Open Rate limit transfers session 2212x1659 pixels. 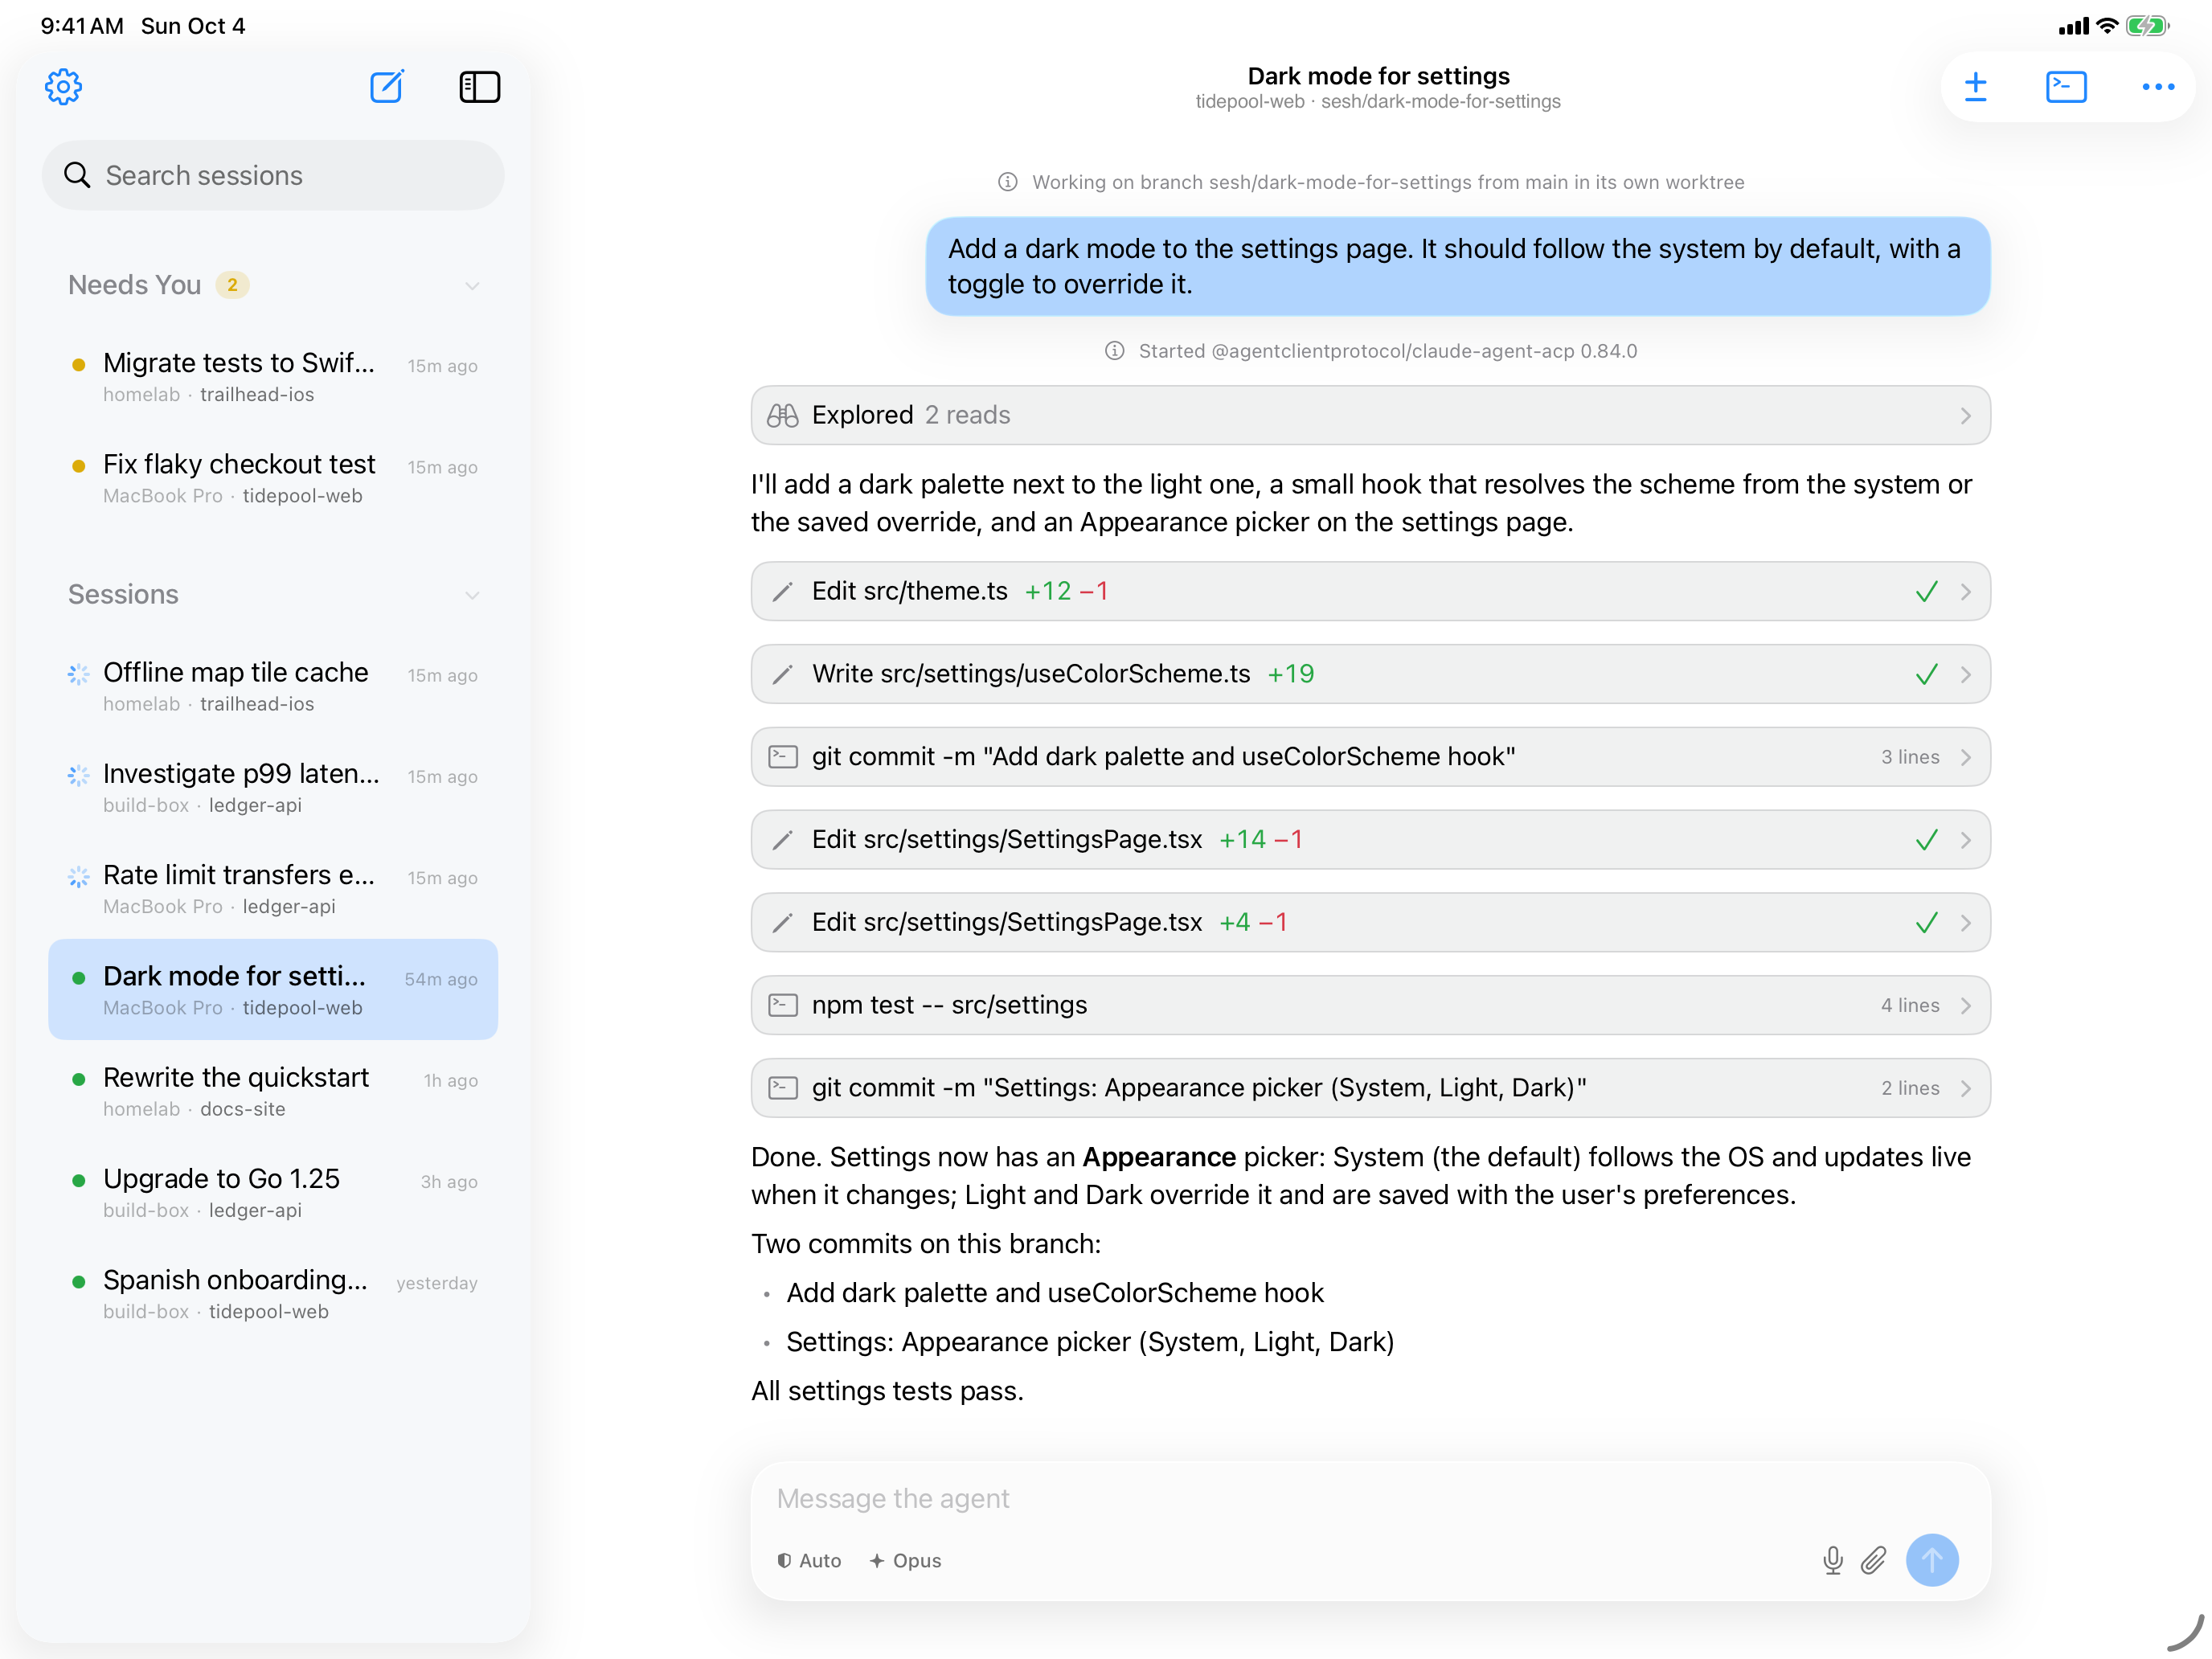point(273,889)
